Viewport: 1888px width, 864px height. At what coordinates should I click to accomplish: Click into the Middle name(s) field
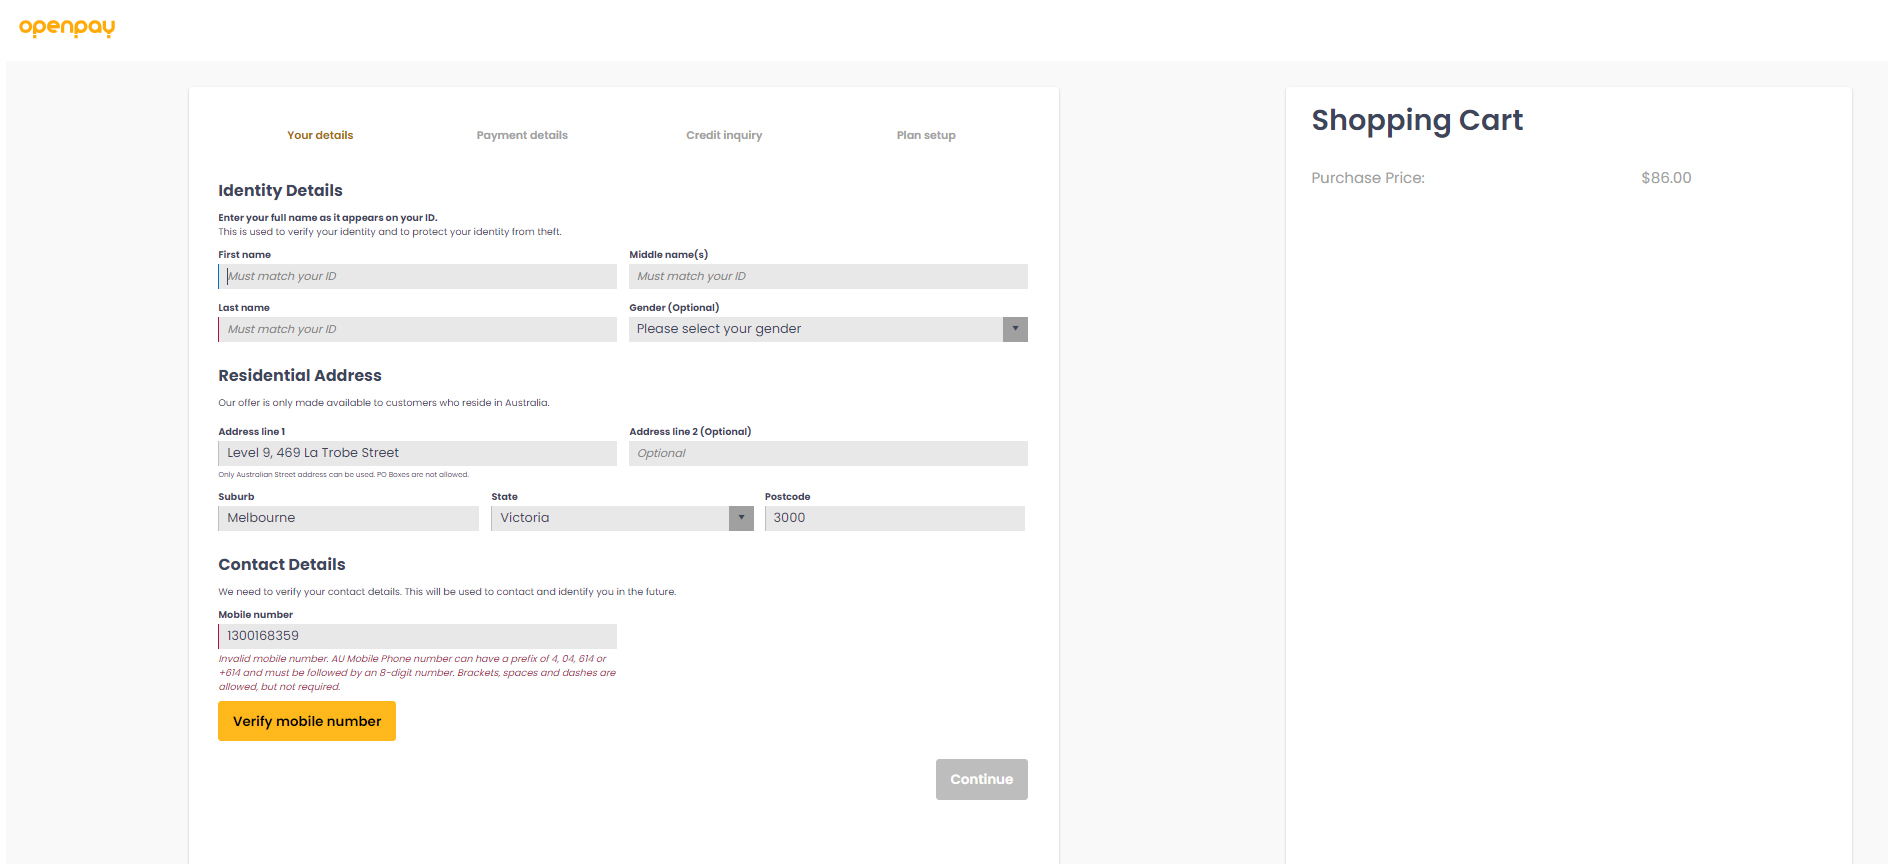point(828,276)
